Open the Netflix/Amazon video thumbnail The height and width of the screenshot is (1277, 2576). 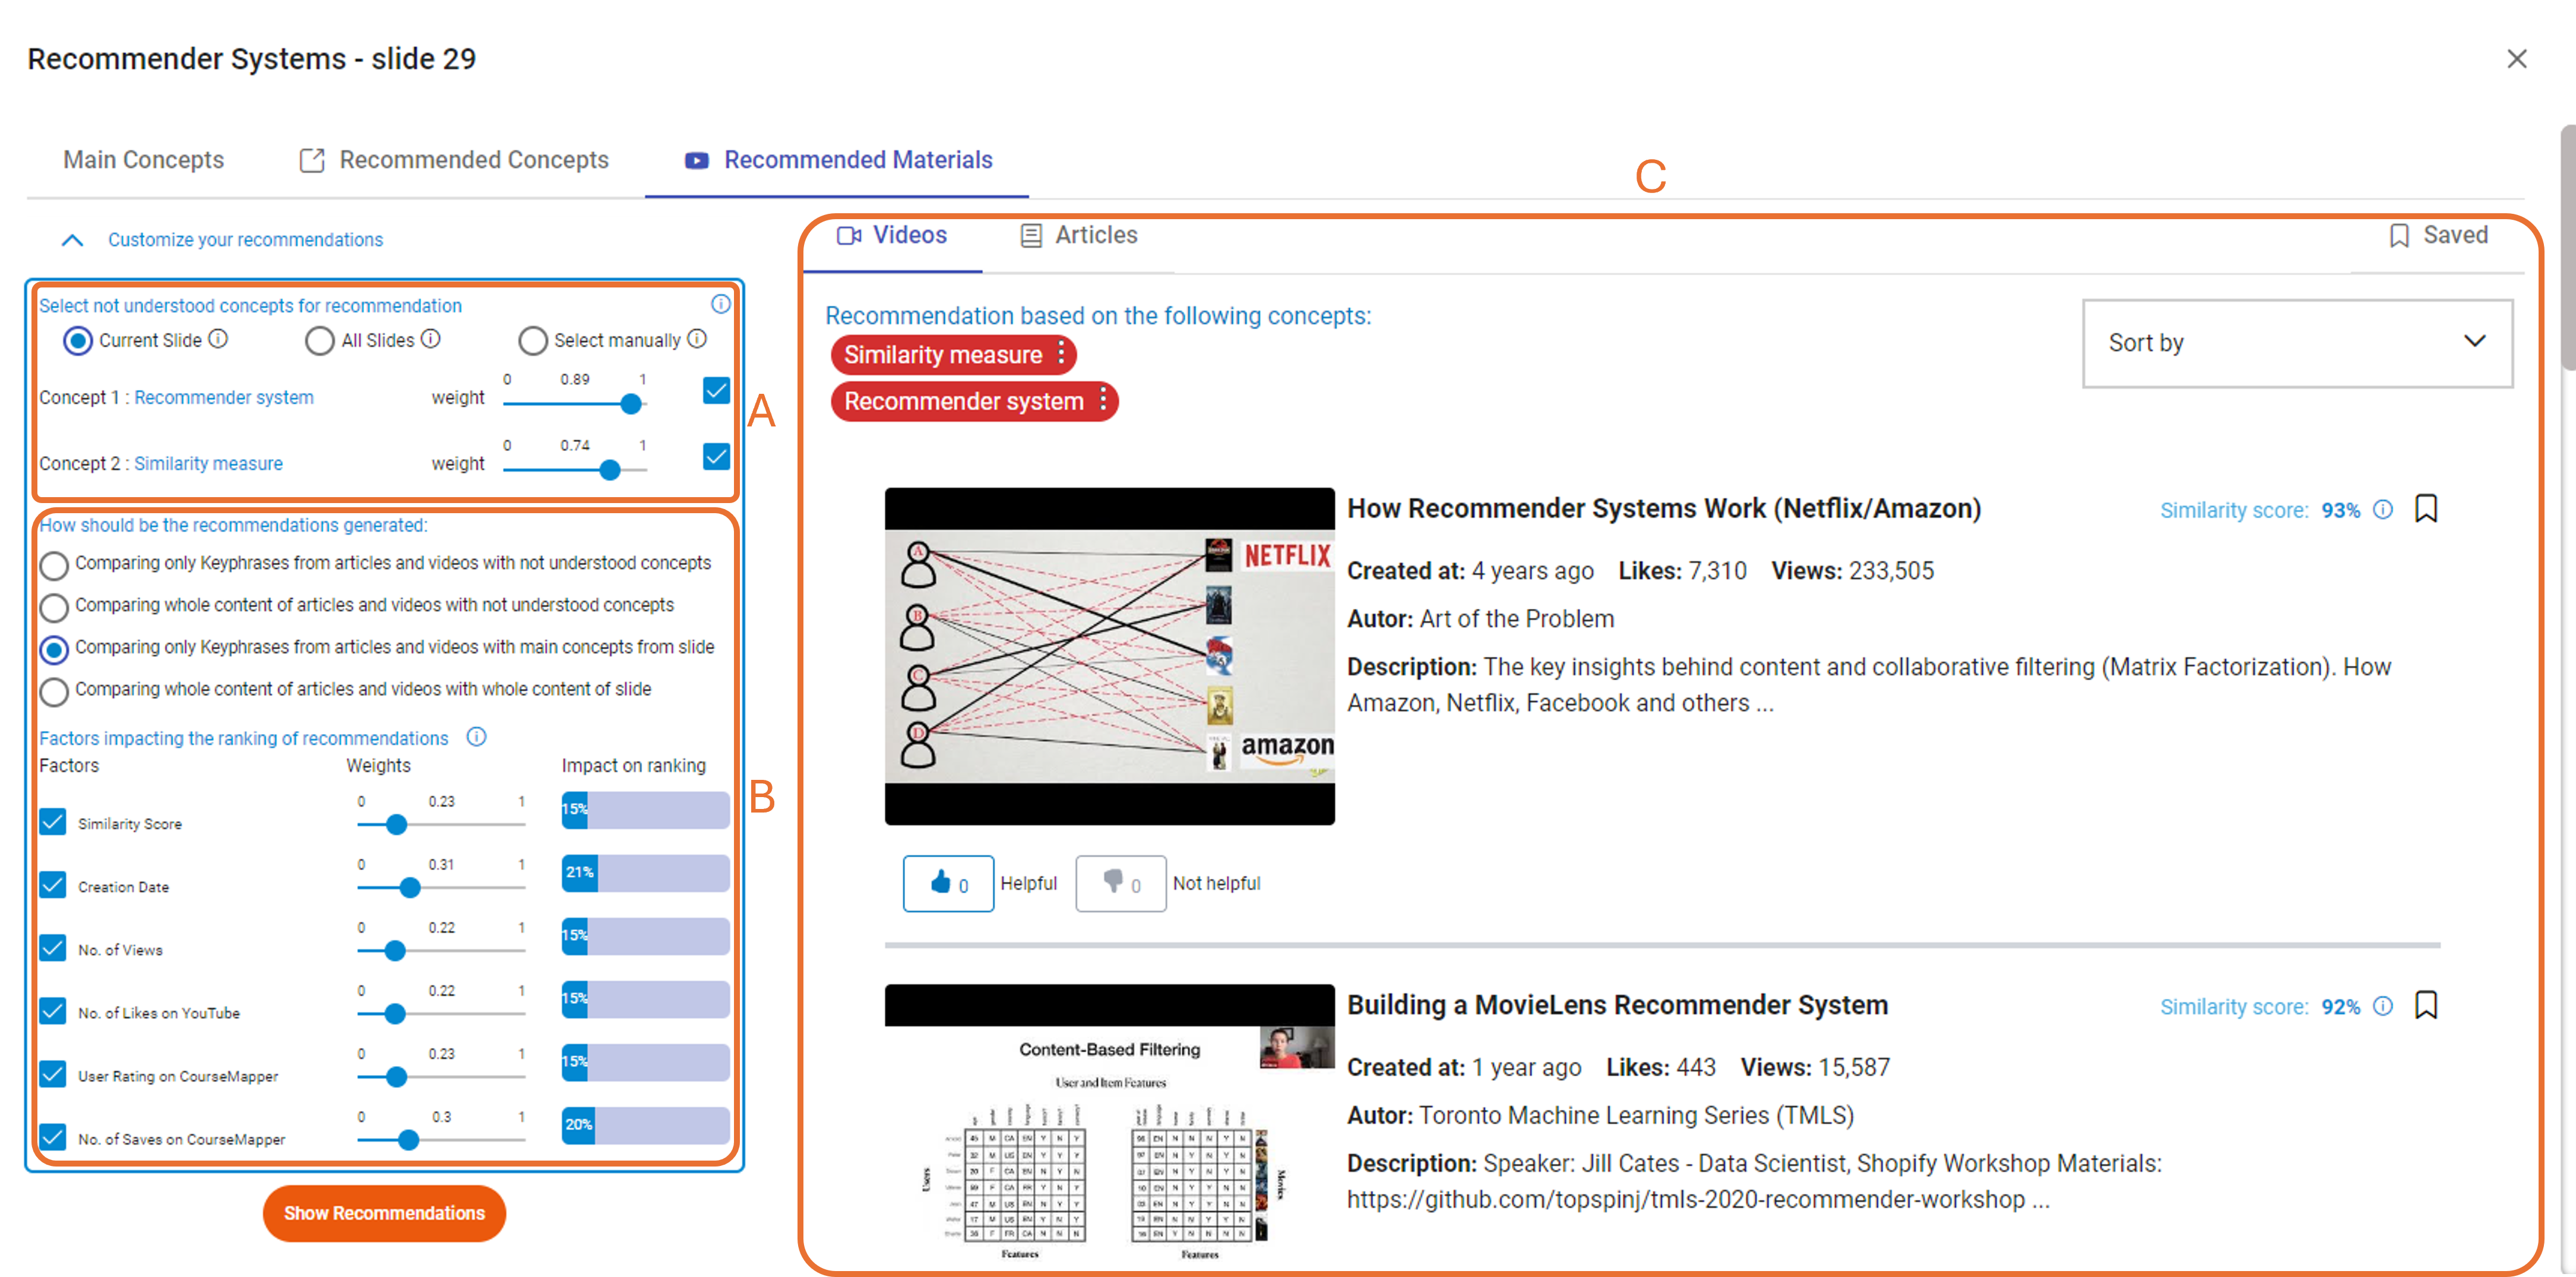(1109, 656)
